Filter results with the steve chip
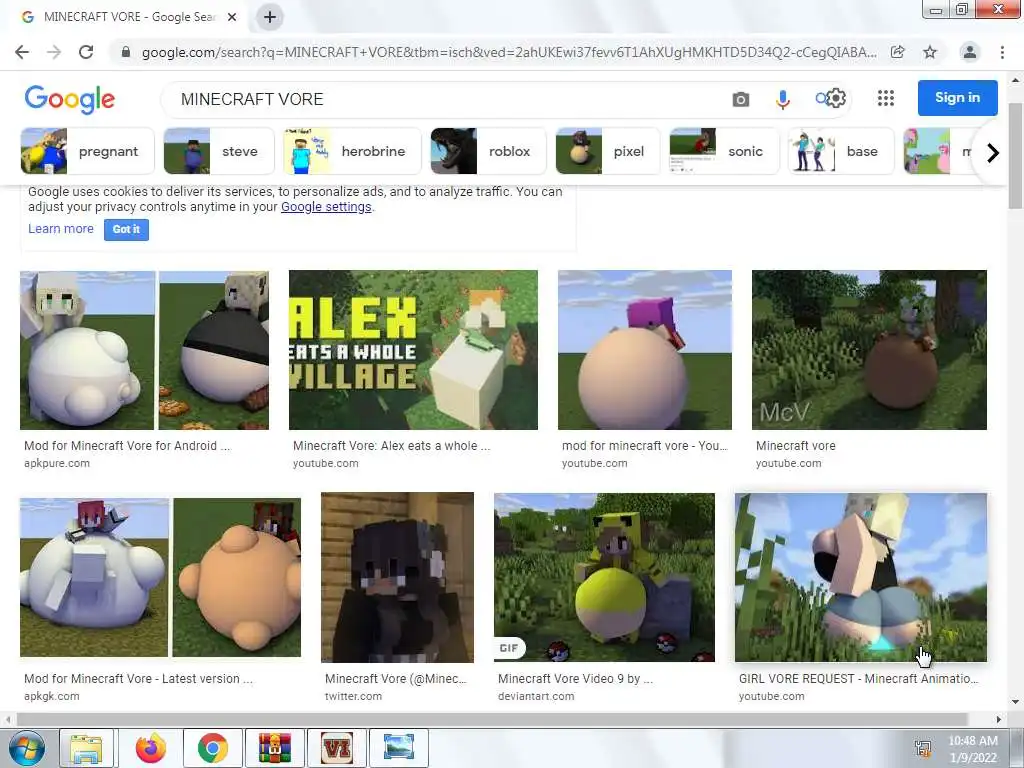The width and height of the screenshot is (1024, 768). coord(219,152)
